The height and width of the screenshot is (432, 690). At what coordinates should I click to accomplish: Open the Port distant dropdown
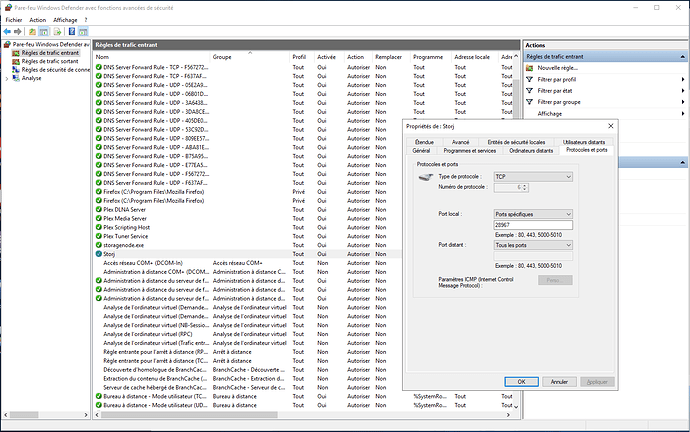point(532,245)
